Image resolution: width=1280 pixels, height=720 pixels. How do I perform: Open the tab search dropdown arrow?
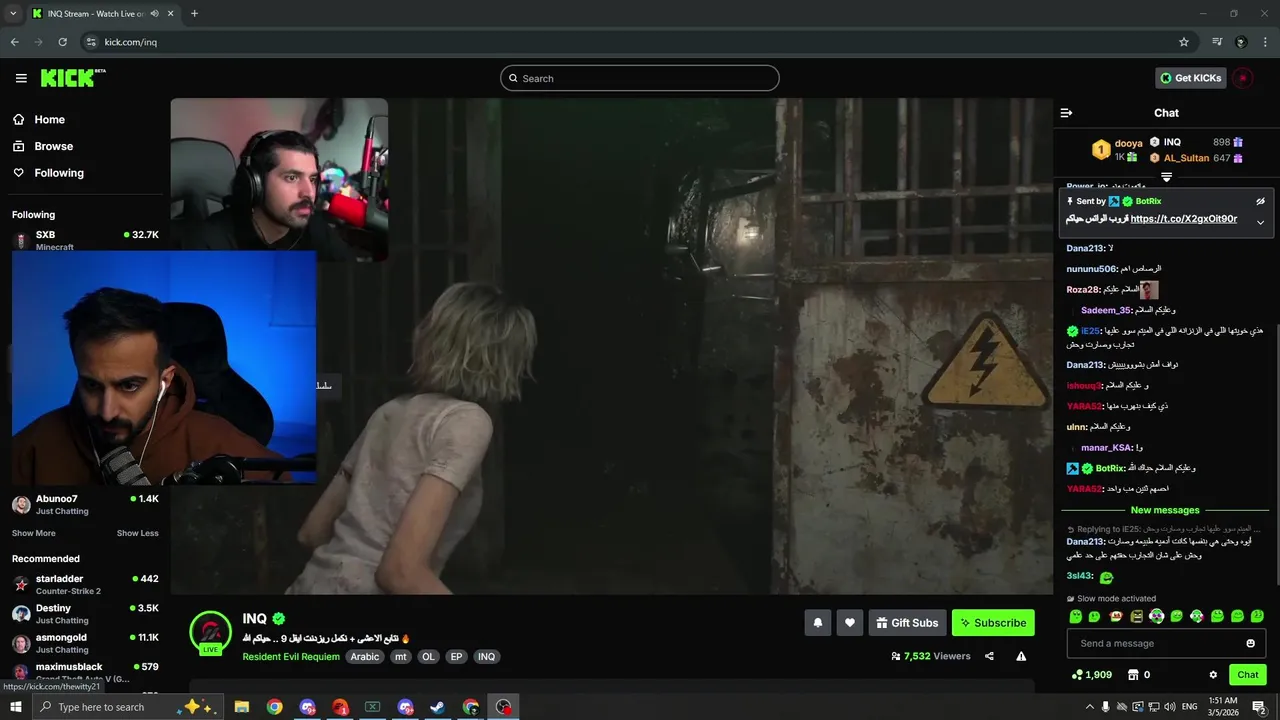pyautogui.click(x=13, y=13)
